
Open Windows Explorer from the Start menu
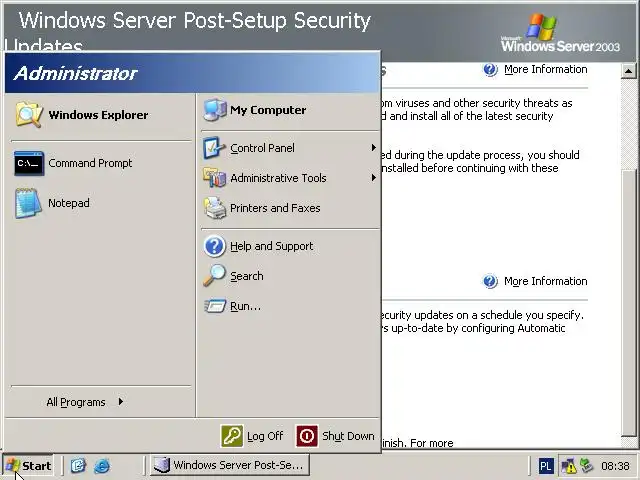tap(101, 115)
